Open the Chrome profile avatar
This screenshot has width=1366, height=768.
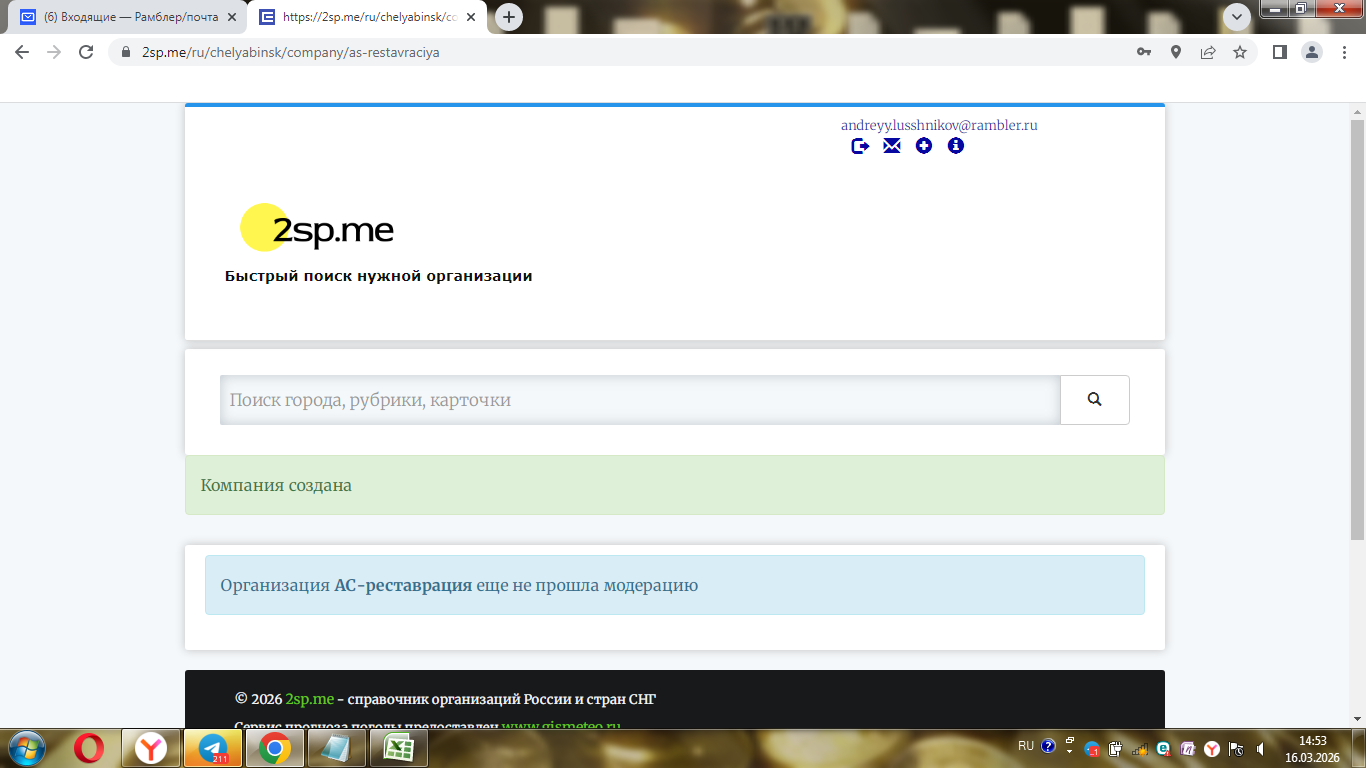coord(1311,52)
